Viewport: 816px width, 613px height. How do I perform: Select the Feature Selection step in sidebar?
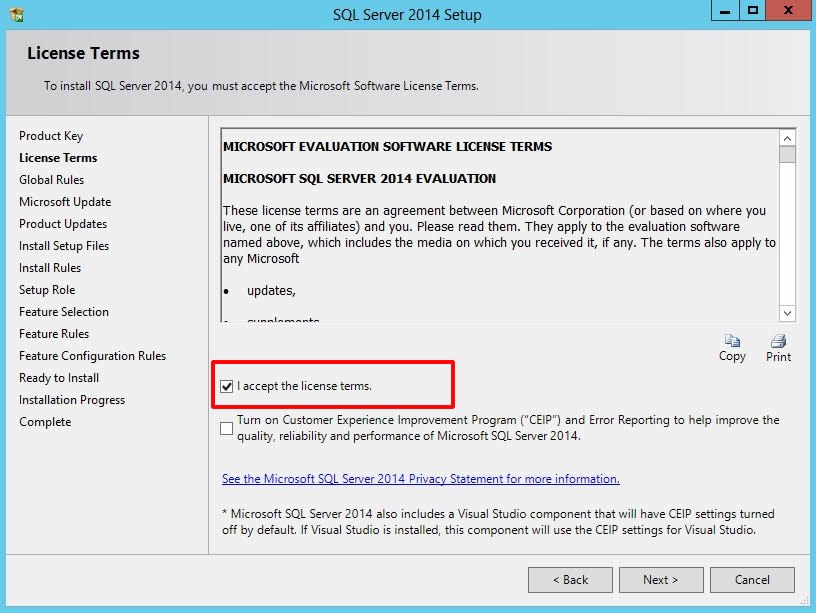click(x=64, y=312)
